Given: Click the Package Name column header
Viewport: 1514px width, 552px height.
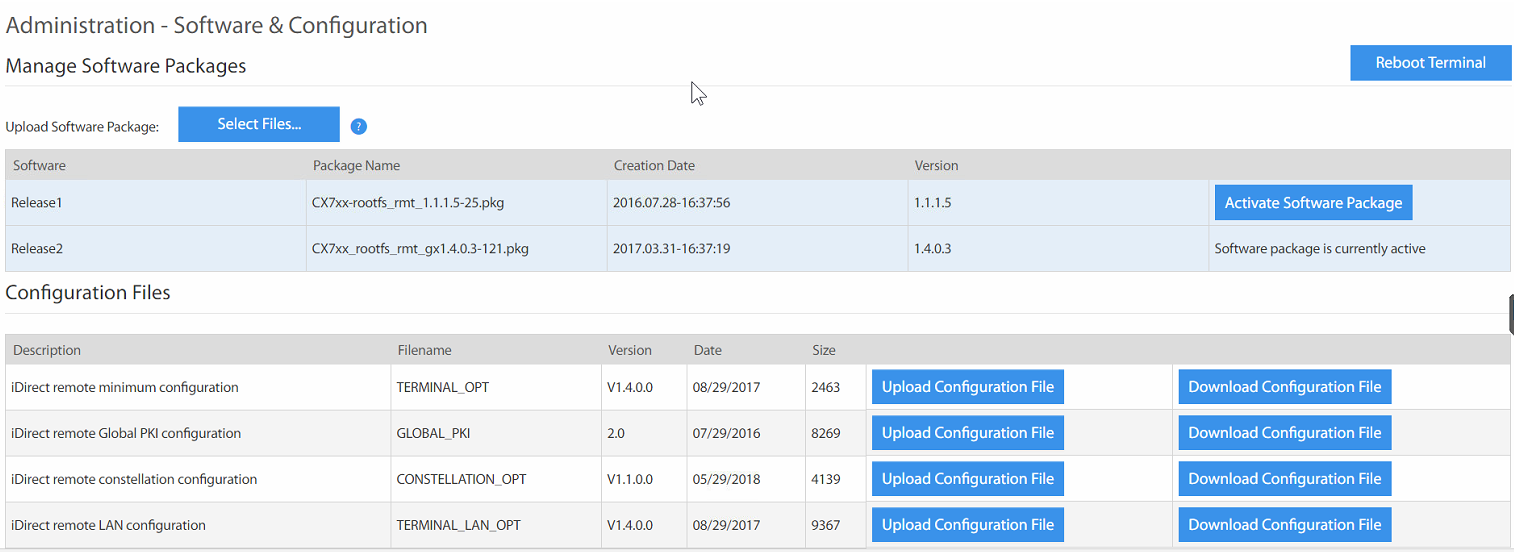Looking at the screenshot, I should (356, 165).
